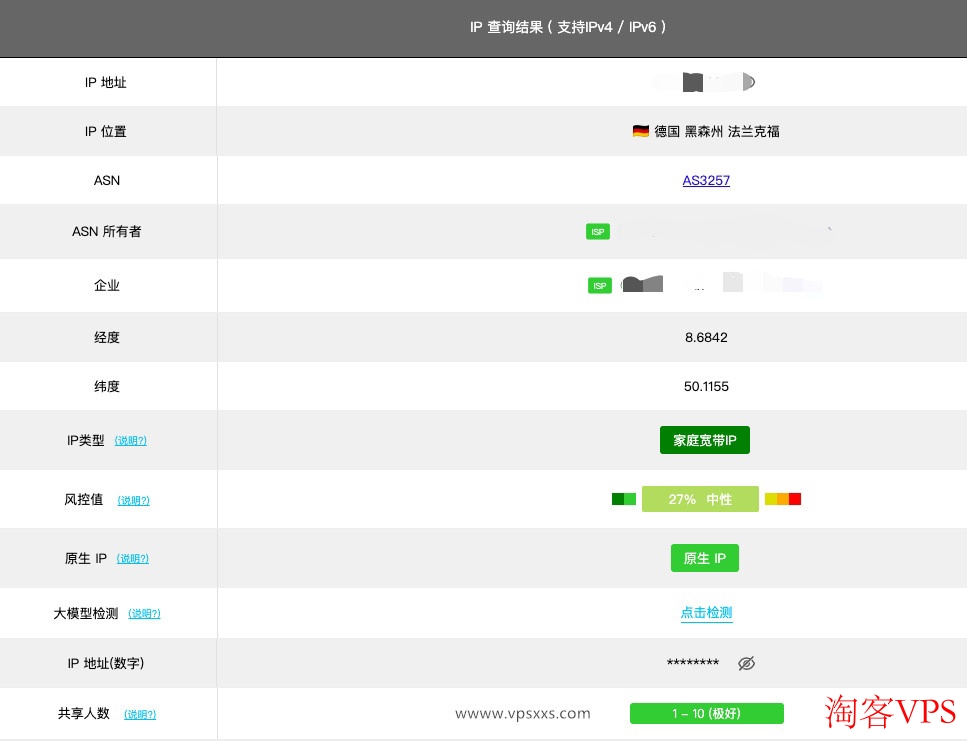Click the 家庭宽带IP type badge

[705, 440]
